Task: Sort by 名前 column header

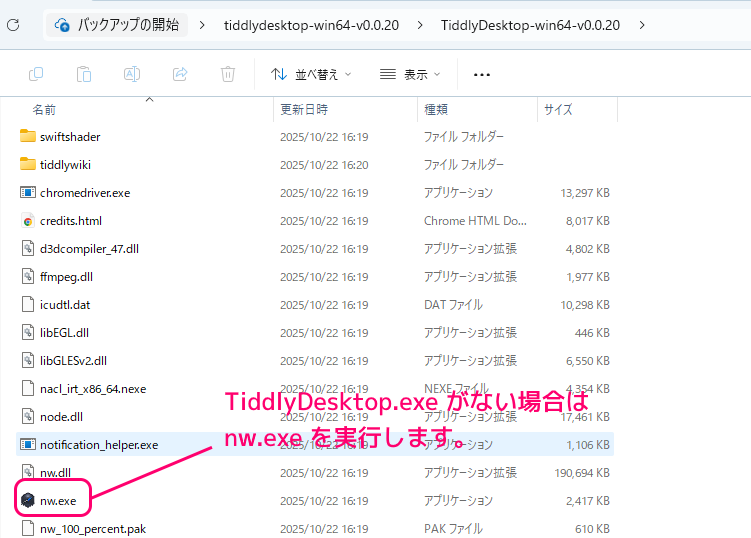Action: (x=44, y=110)
